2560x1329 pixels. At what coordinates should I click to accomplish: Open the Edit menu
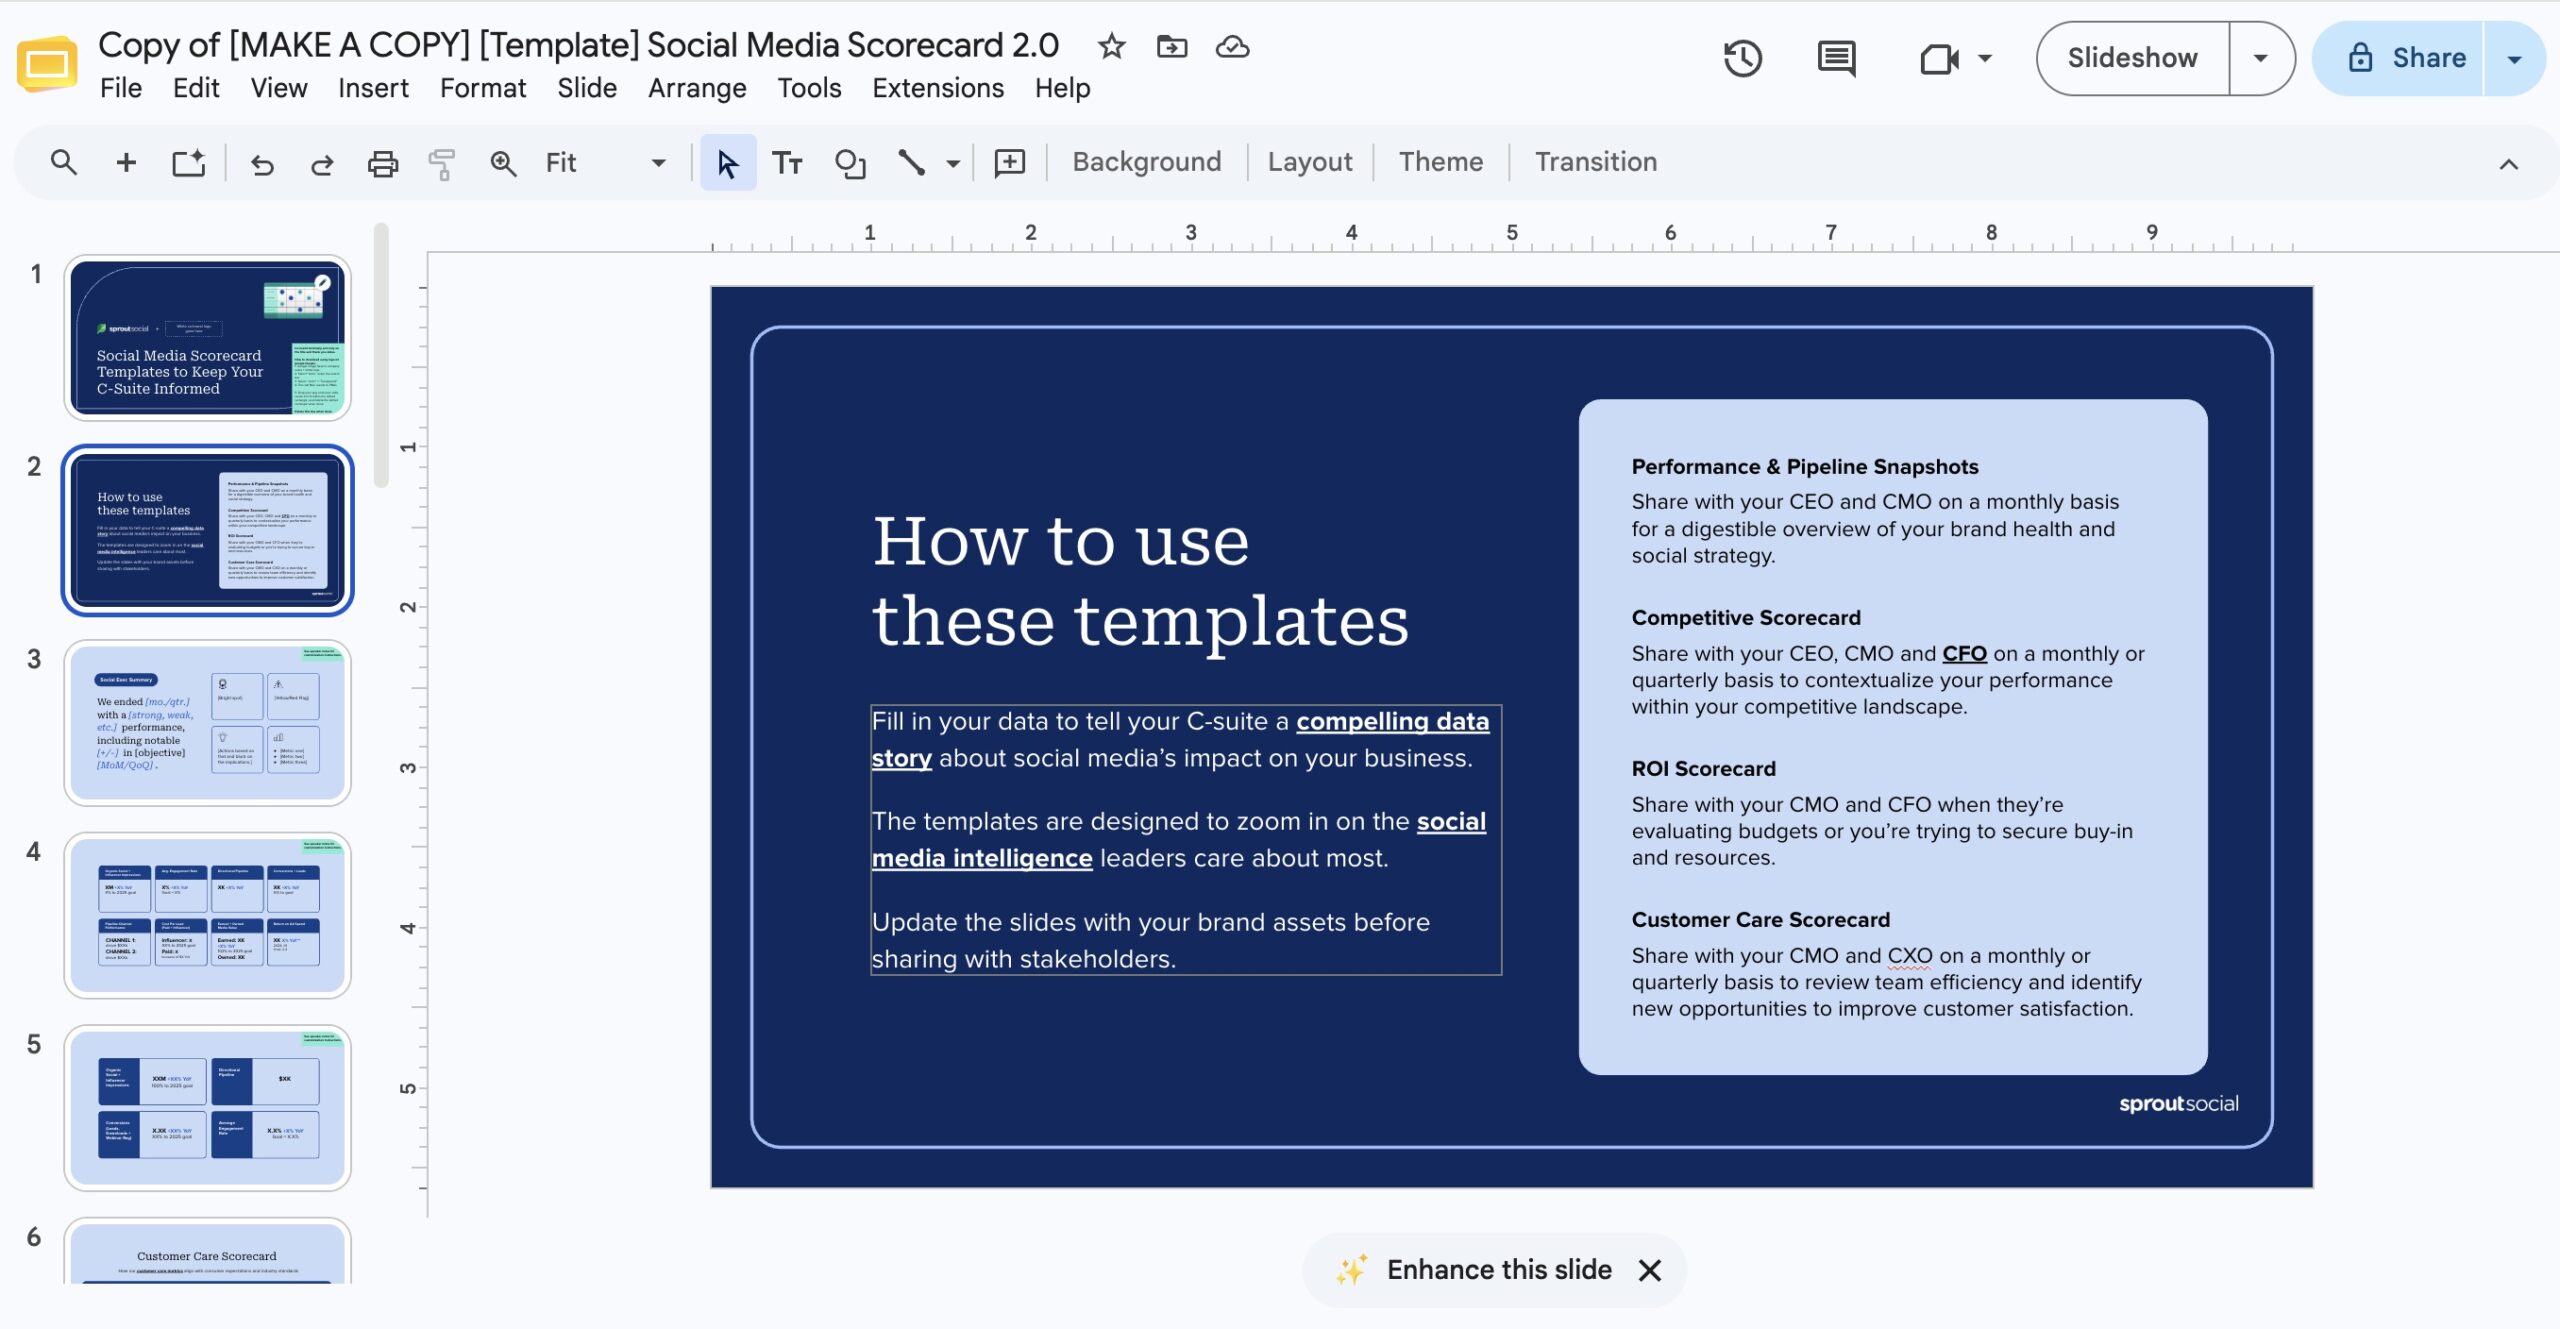[x=196, y=88]
